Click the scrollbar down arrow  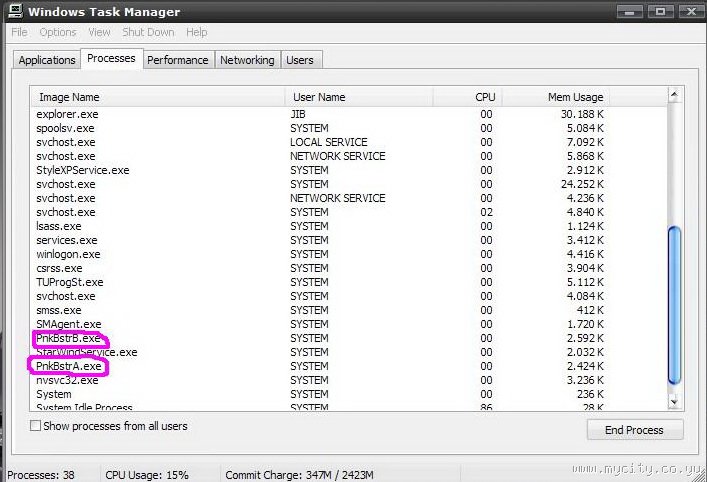coord(674,401)
